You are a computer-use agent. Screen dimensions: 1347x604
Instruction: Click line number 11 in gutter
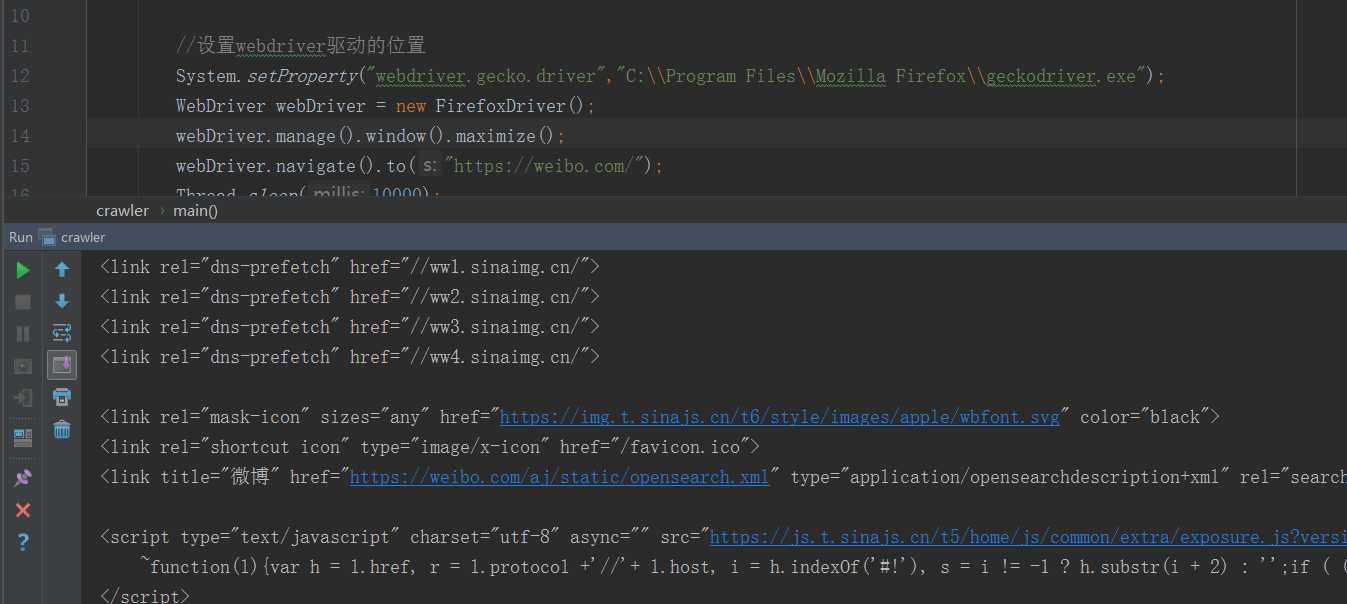pyautogui.click(x=19, y=46)
